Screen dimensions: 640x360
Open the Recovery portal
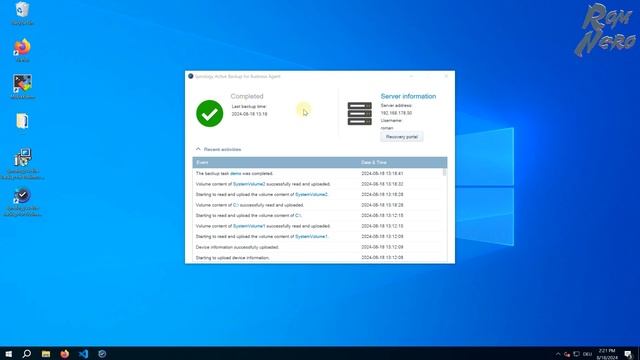pos(402,137)
